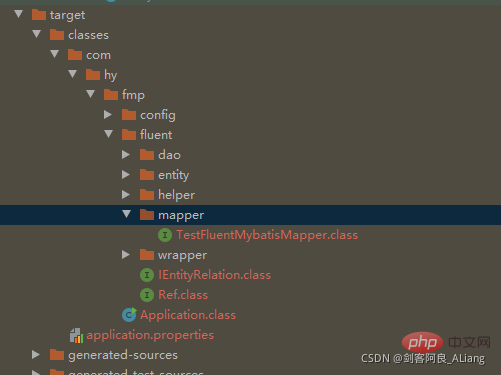This screenshot has width=501, height=375.
Task: Select the com package label
Action: coord(98,55)
